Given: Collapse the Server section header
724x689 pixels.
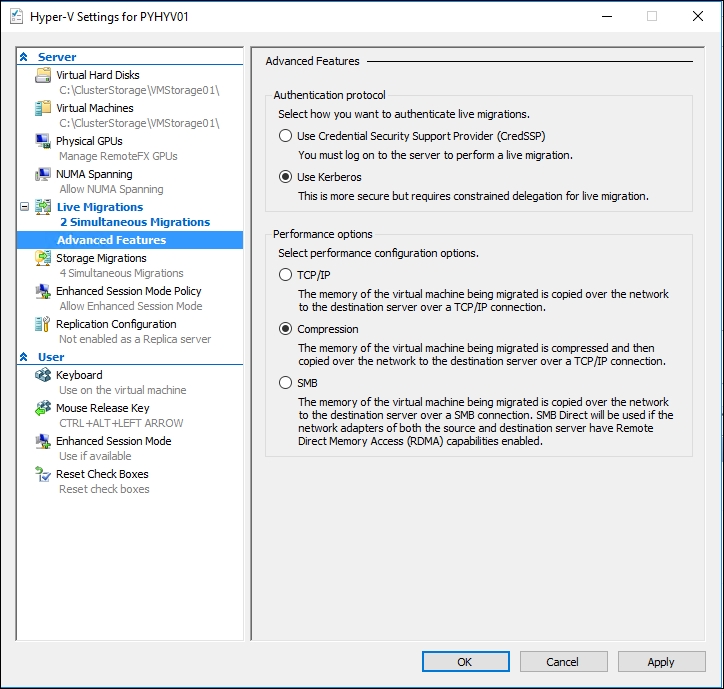Looking at the screenshot, I should pyautogui.click(x=25, y=57).
